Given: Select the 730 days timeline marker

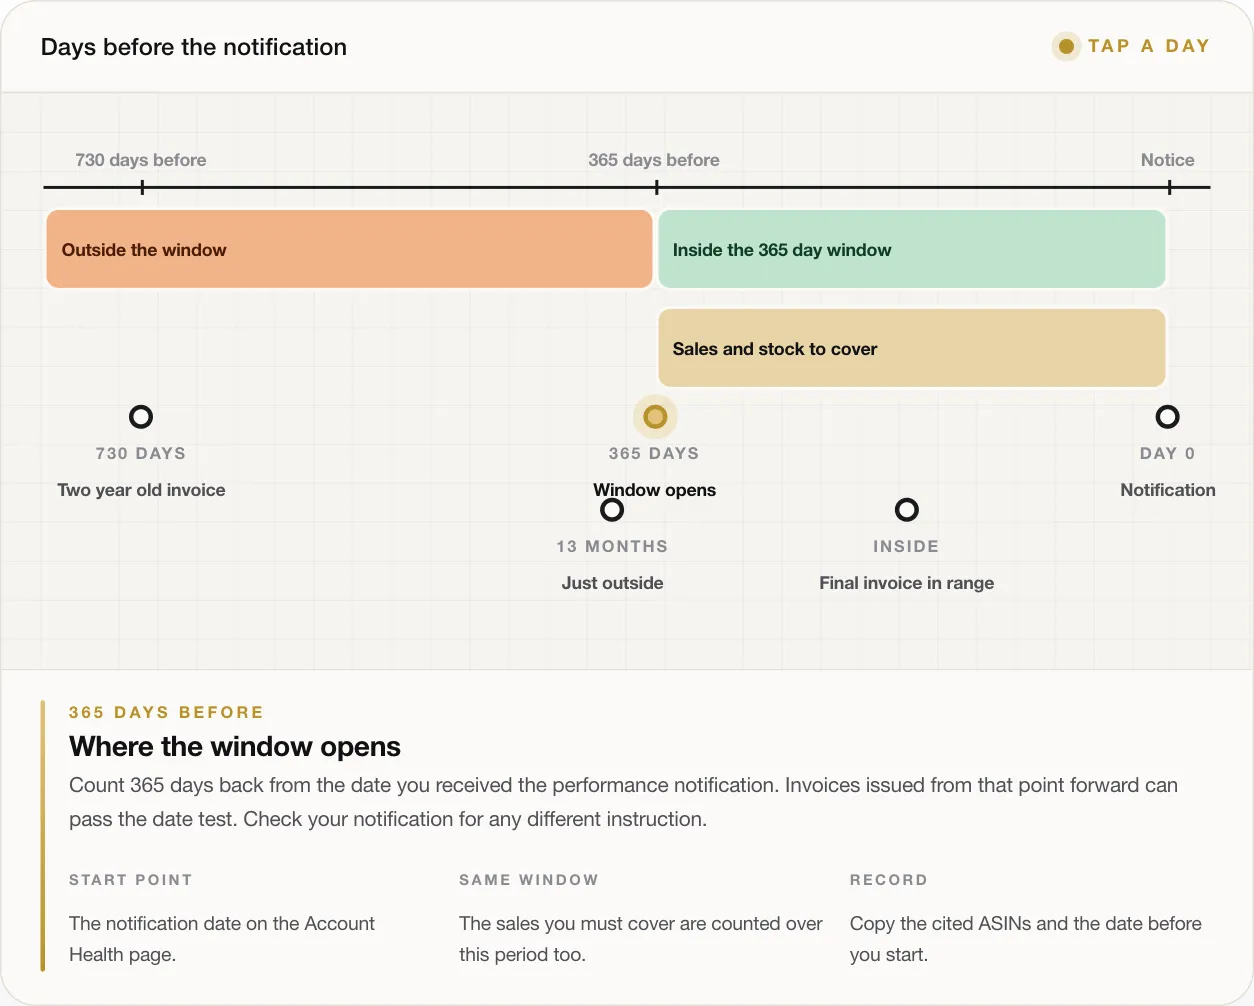Looking at the screenshot, I should click(x=141, y=417).
